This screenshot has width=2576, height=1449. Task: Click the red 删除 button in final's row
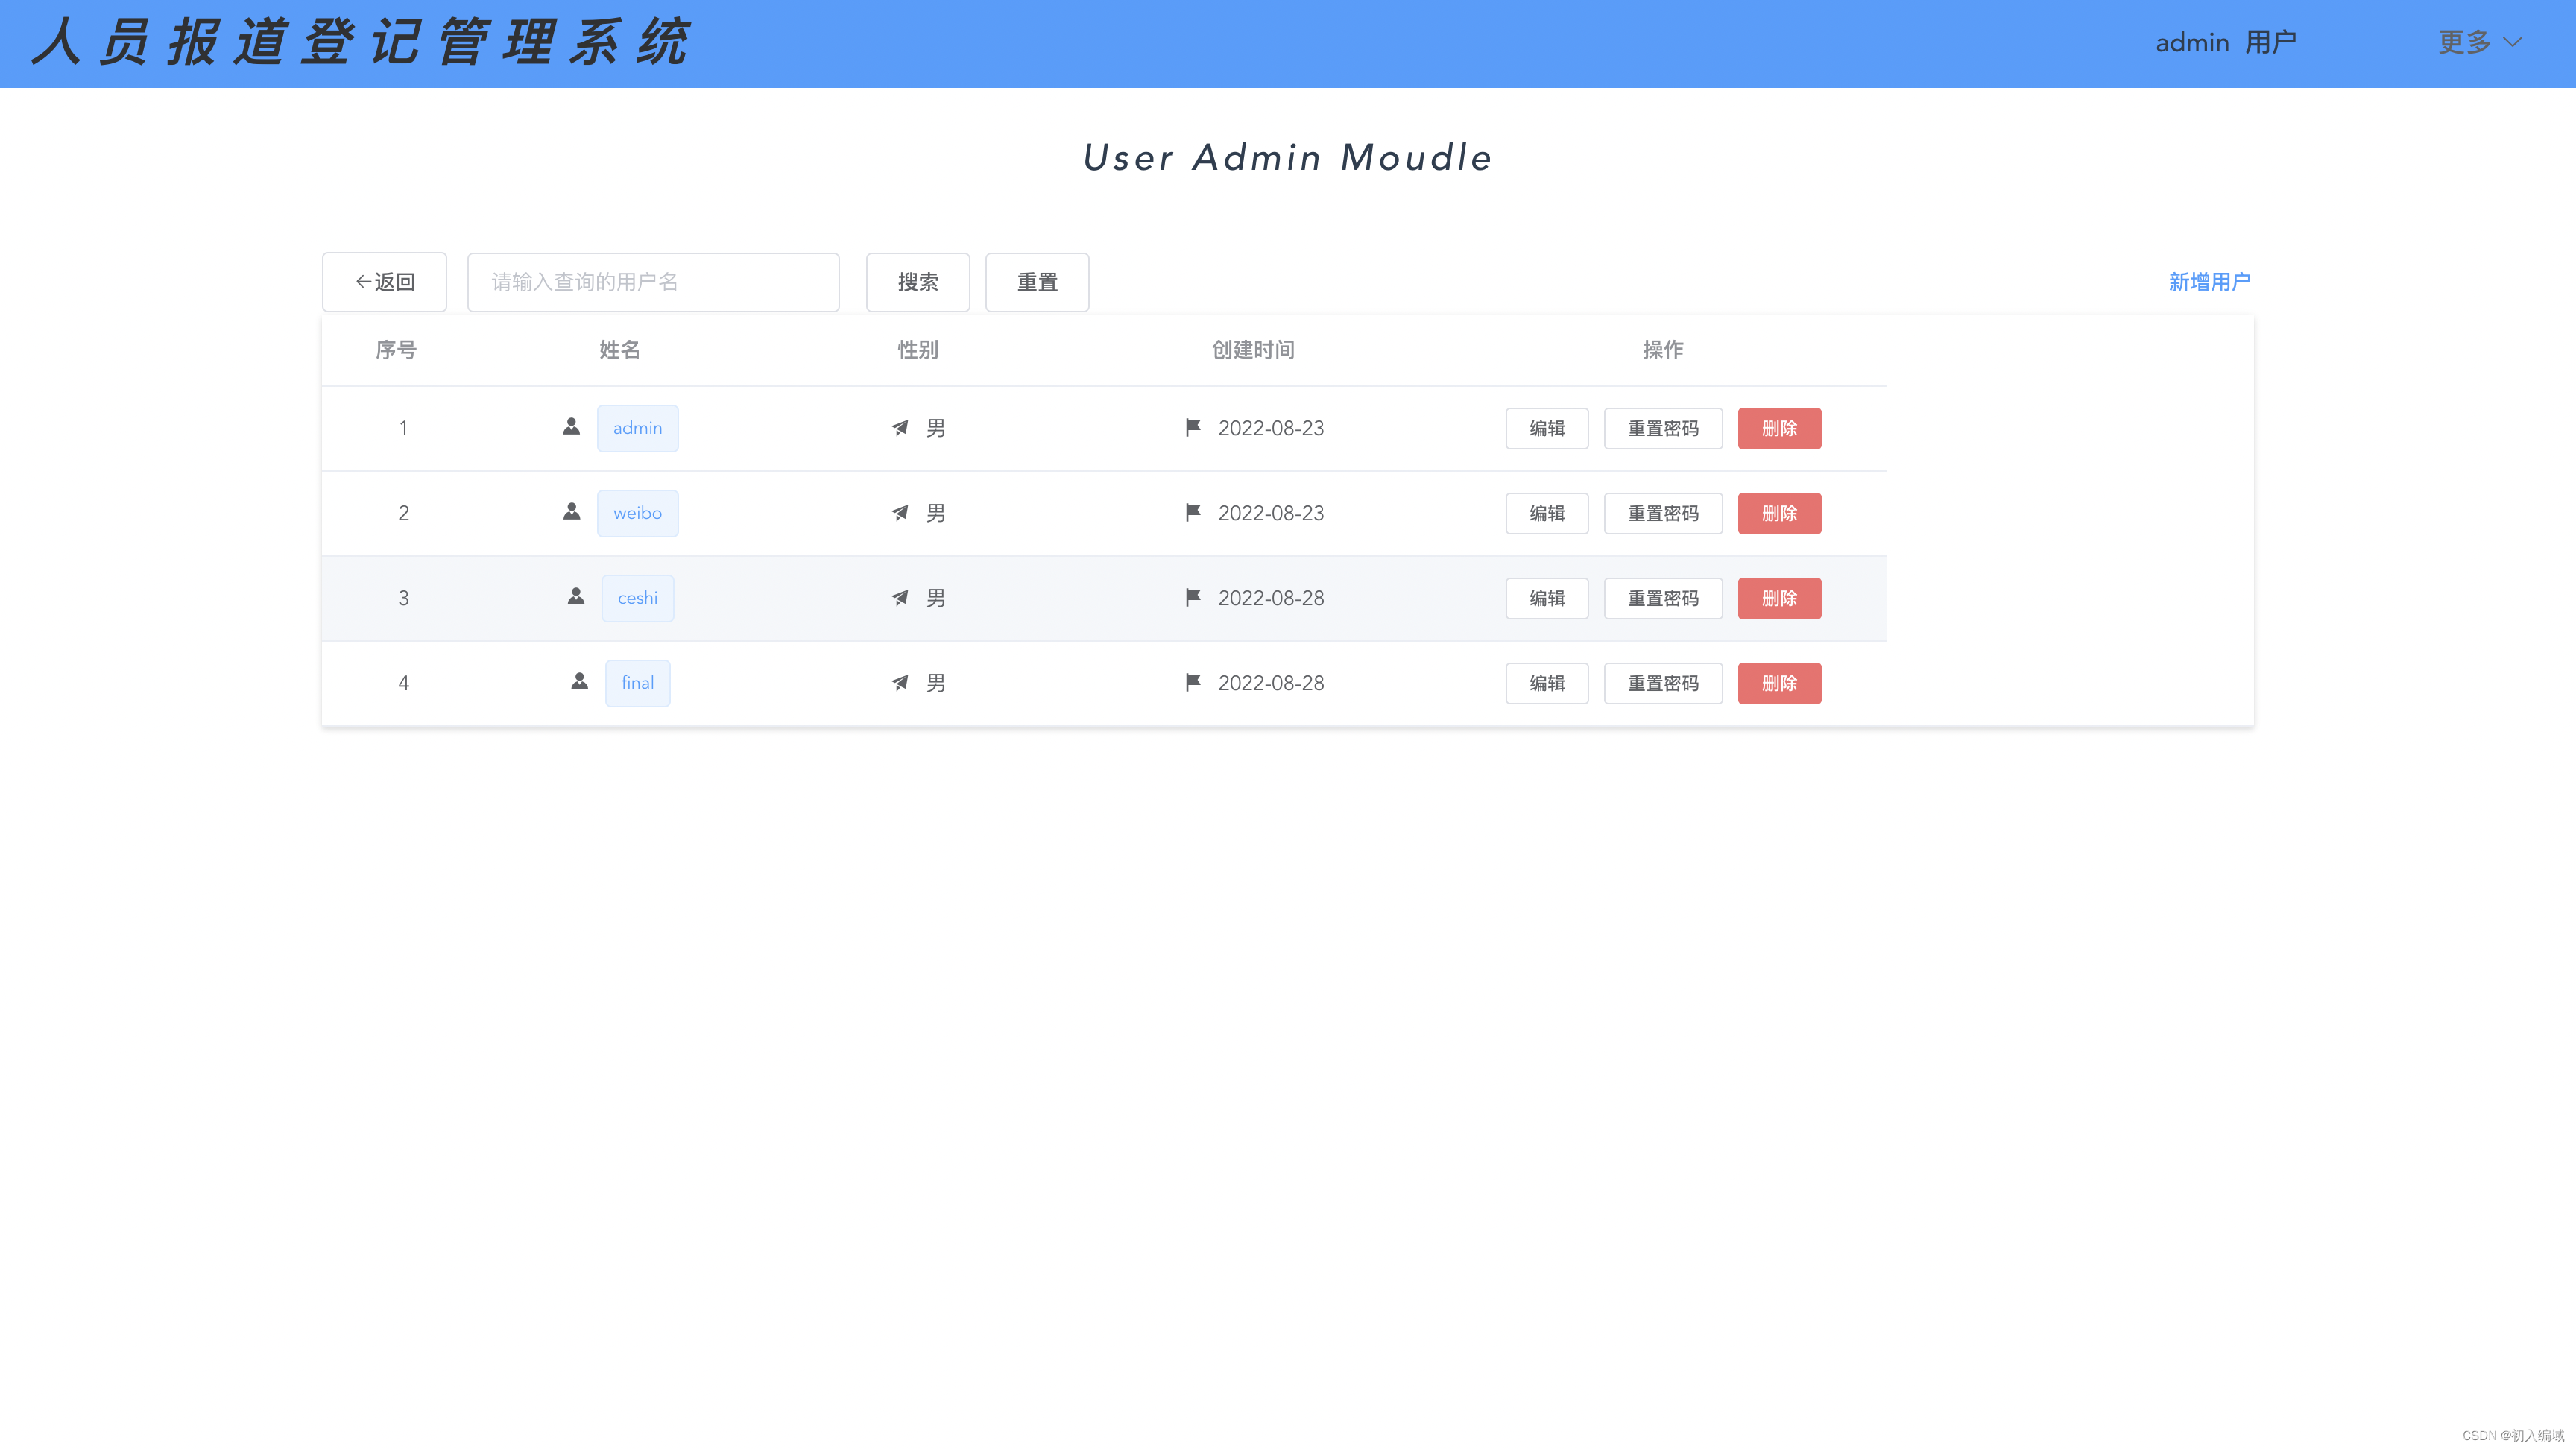click(1779, 682)
